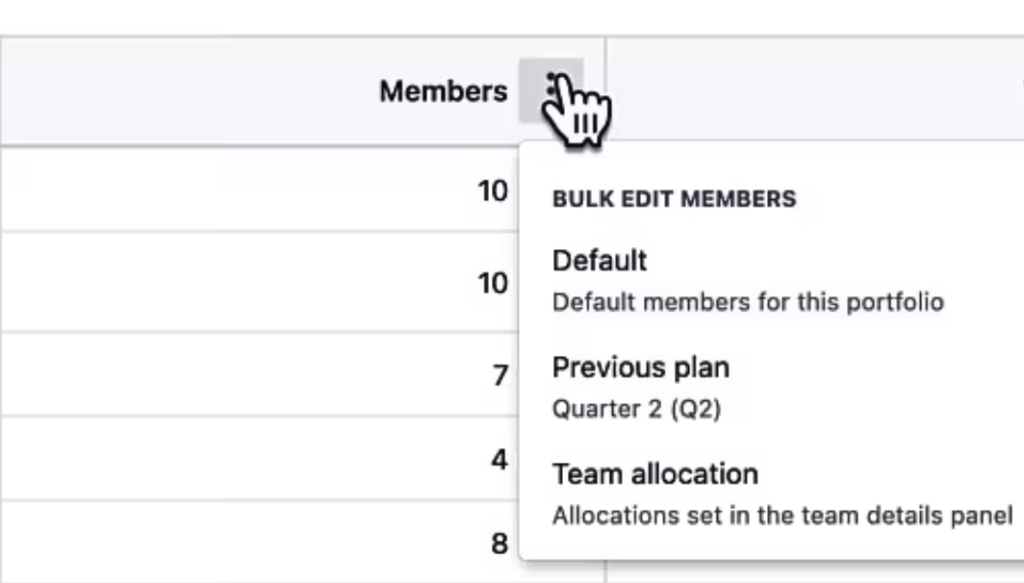Open the three-dot menu beside Members
This screenshot has width=1024, height=583.
[551, 90]
